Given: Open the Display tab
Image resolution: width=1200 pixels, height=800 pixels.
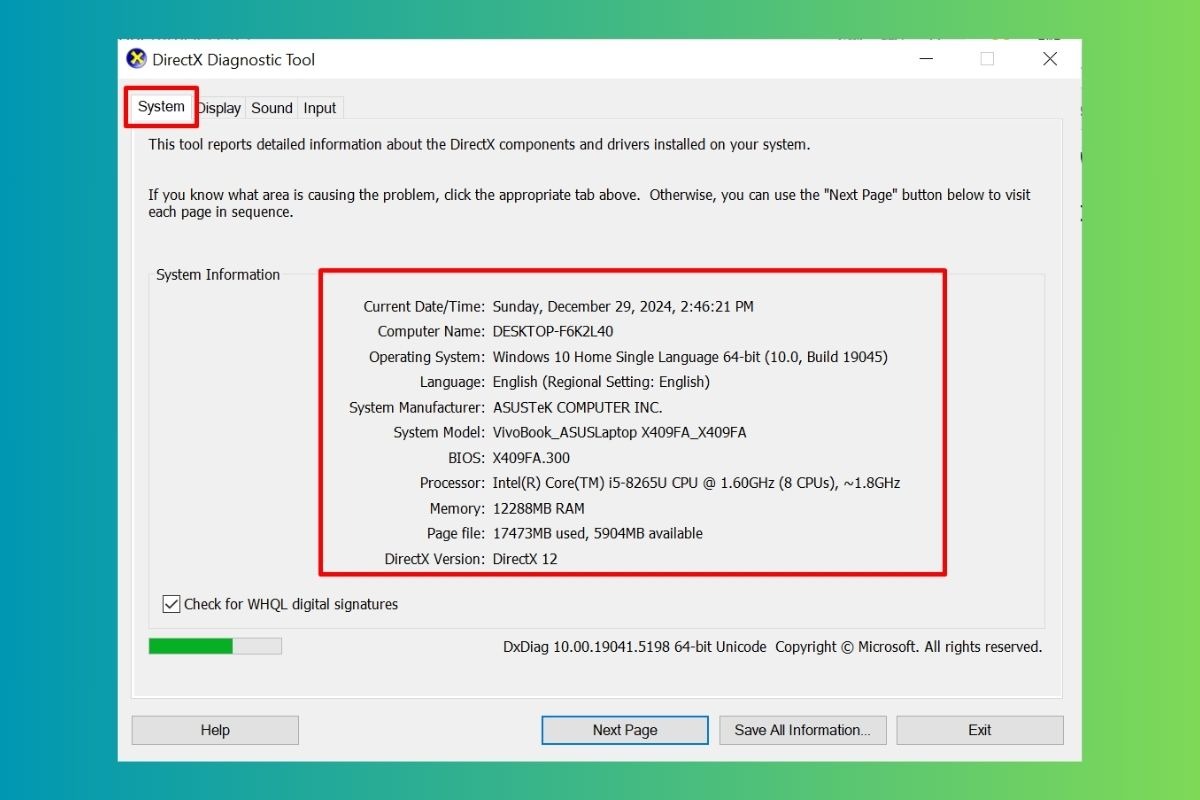Looking at the screenshot, I should pos(219,108).
